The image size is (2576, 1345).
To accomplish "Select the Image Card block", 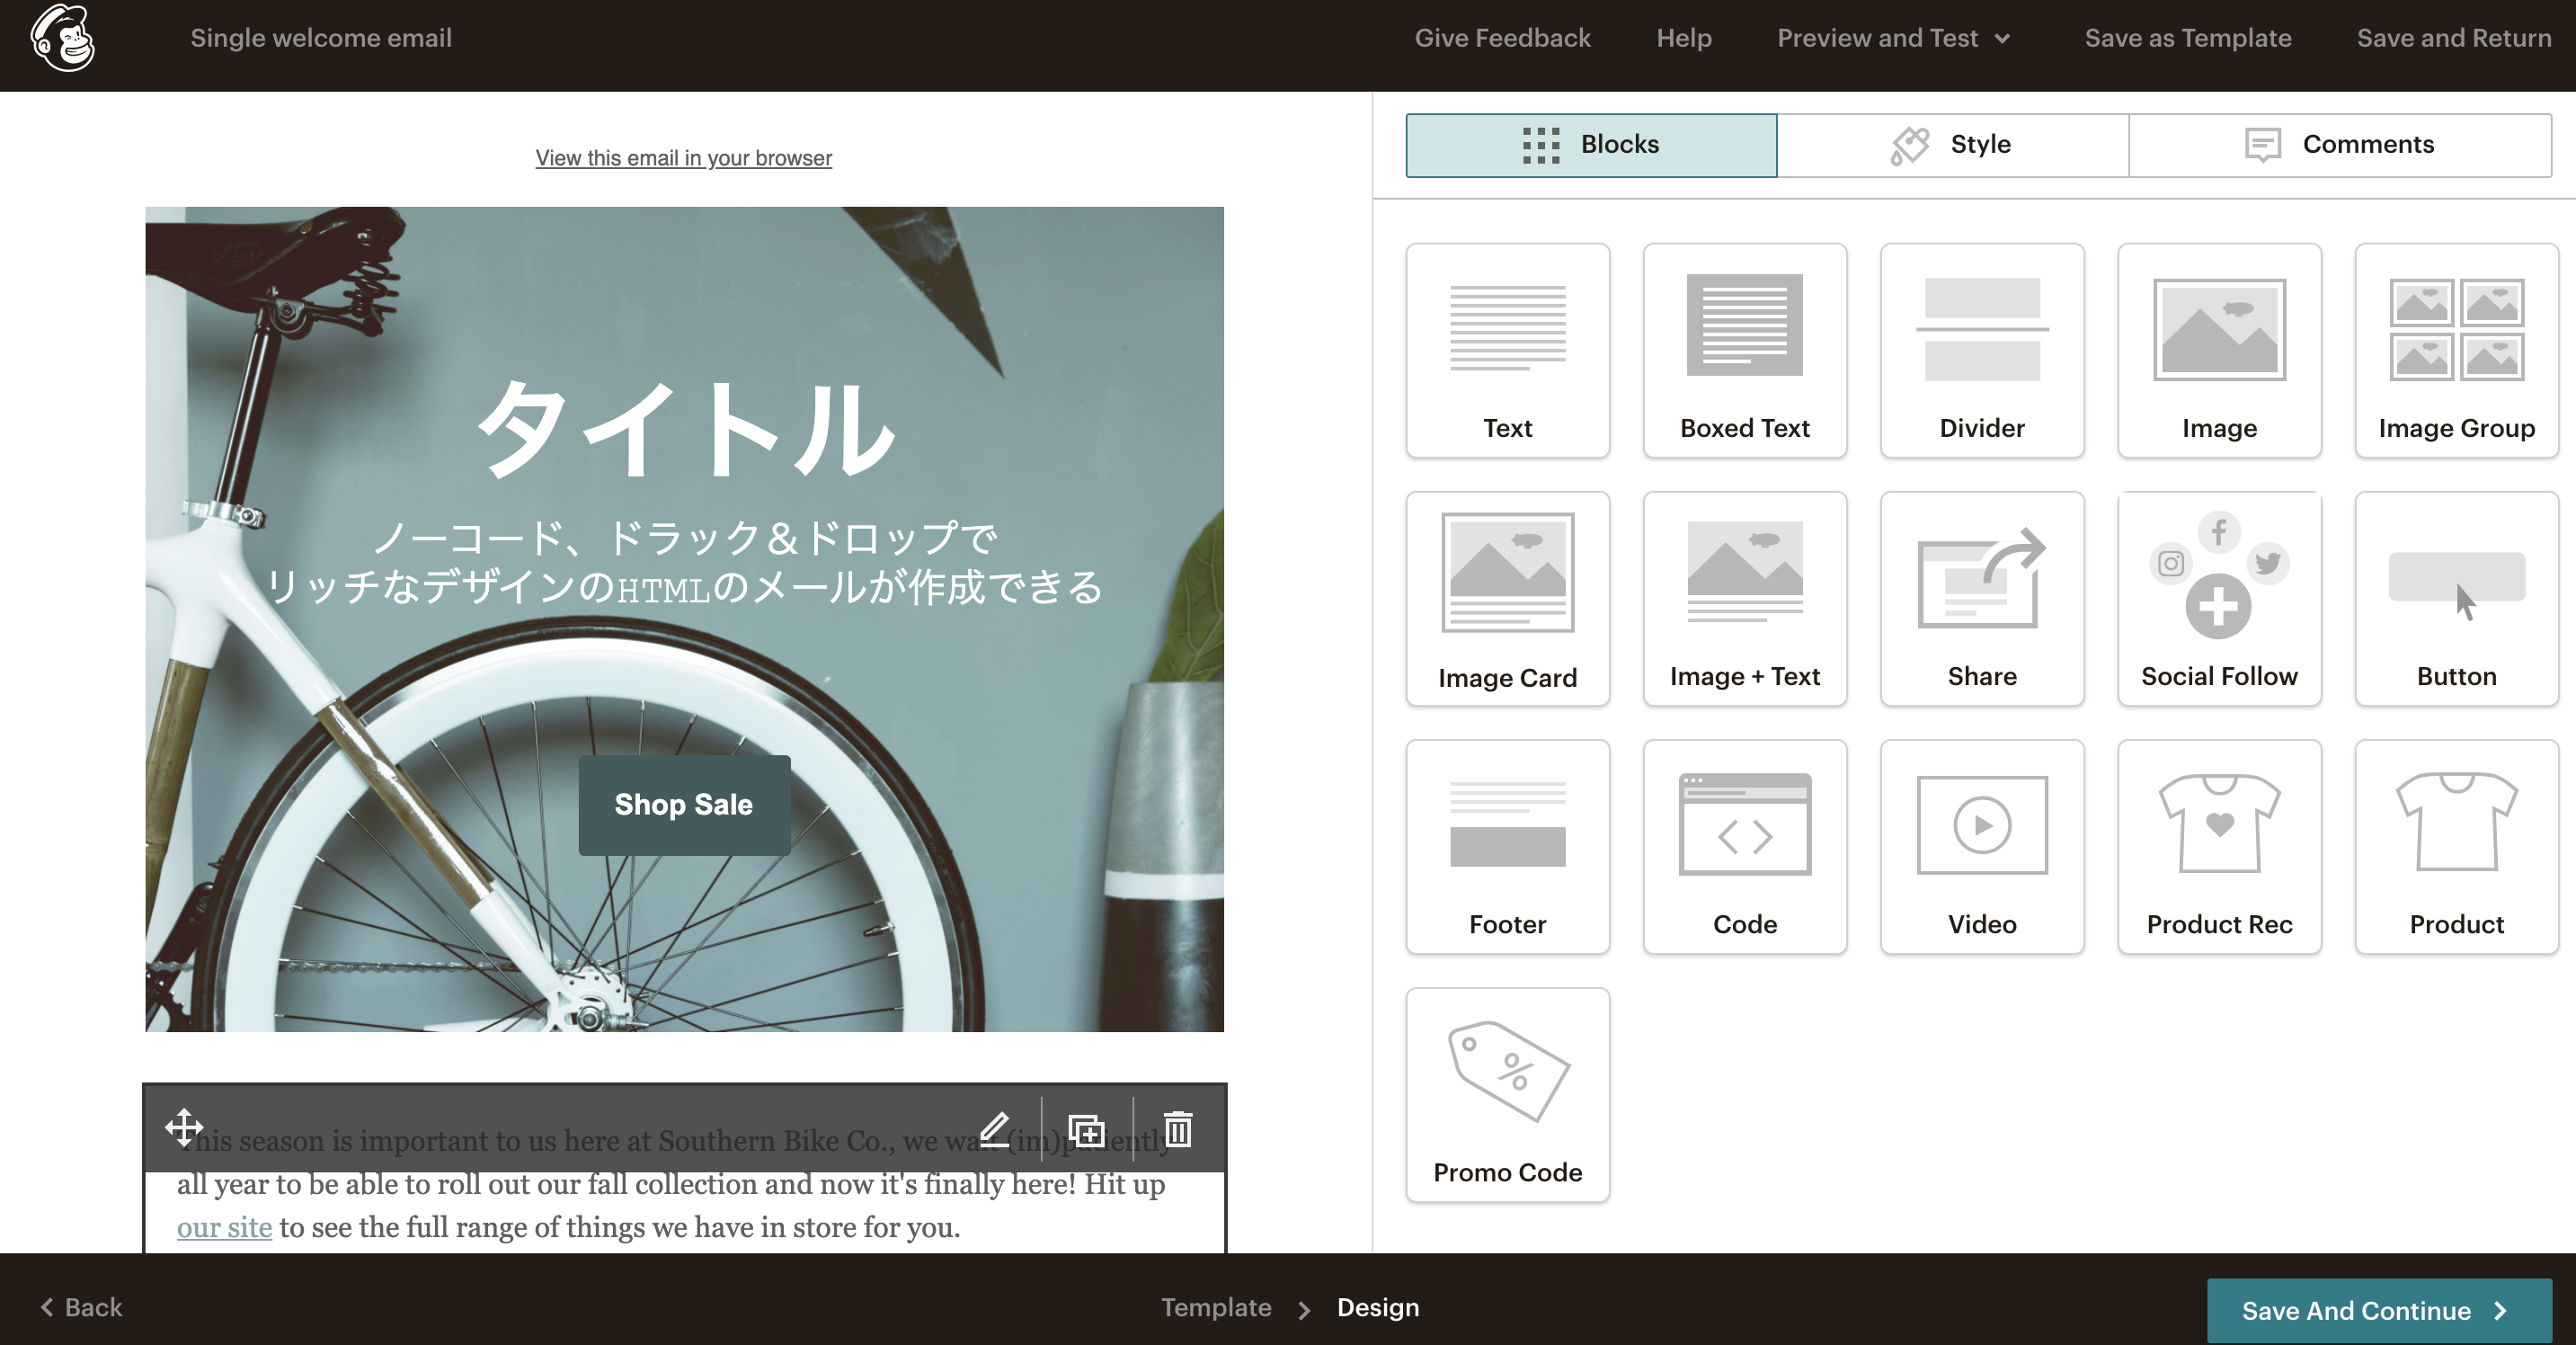I will pyautogui.click(x=1507, y=598).
